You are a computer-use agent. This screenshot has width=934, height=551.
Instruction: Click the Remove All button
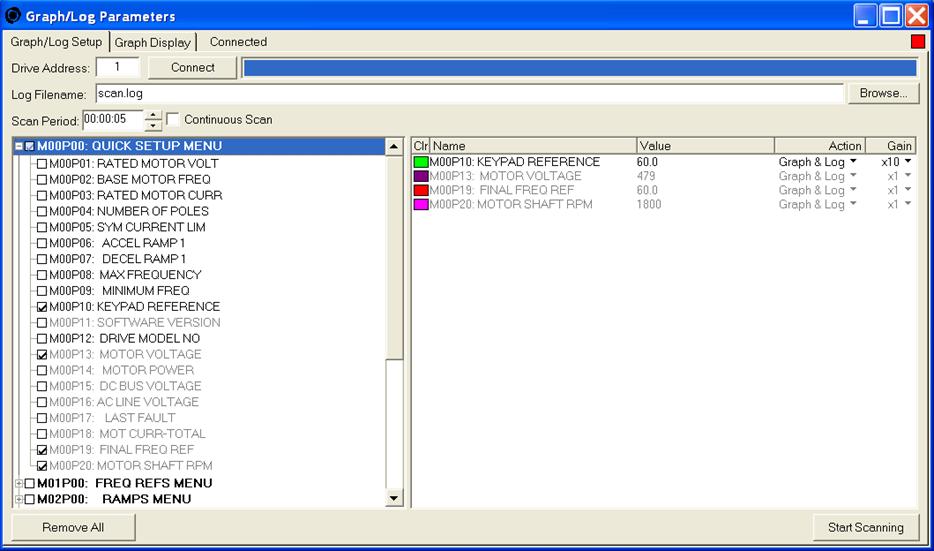tap(73, 527)
